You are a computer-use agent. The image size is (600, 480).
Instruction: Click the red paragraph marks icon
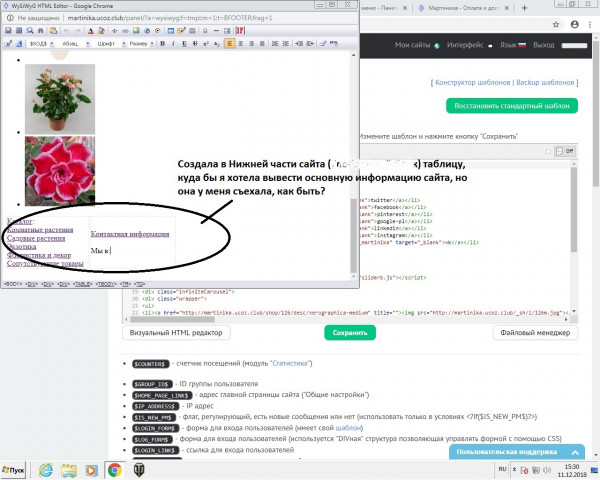coord(240,31)
